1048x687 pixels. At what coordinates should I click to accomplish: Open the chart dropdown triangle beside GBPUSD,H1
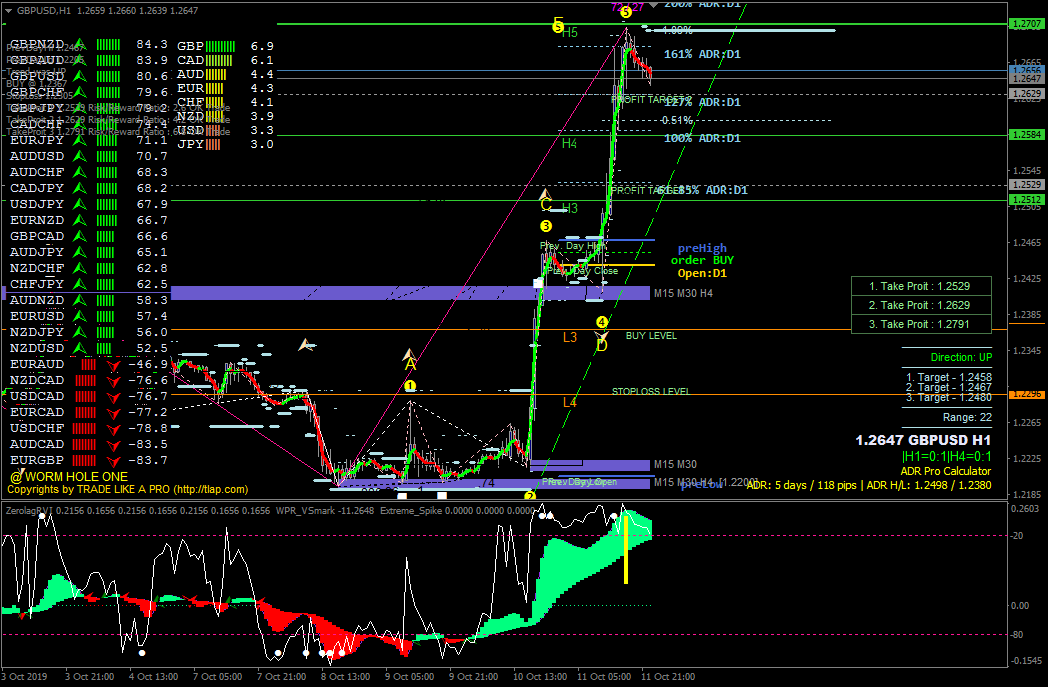pos(8,11)
